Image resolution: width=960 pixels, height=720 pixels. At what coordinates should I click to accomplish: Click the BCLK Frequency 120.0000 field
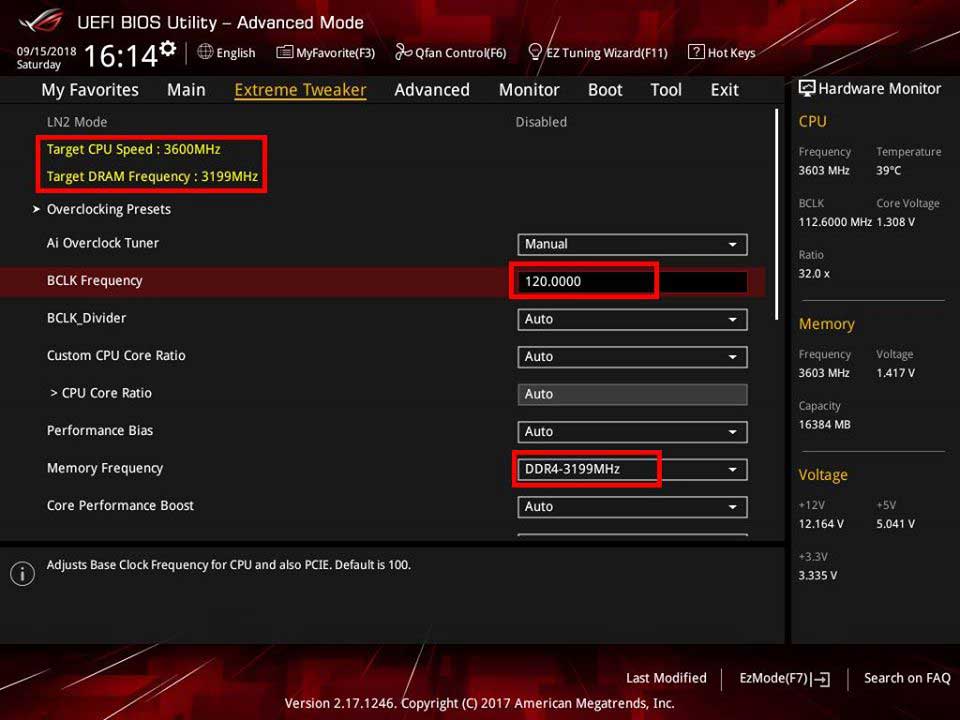[x=632, y=282]
